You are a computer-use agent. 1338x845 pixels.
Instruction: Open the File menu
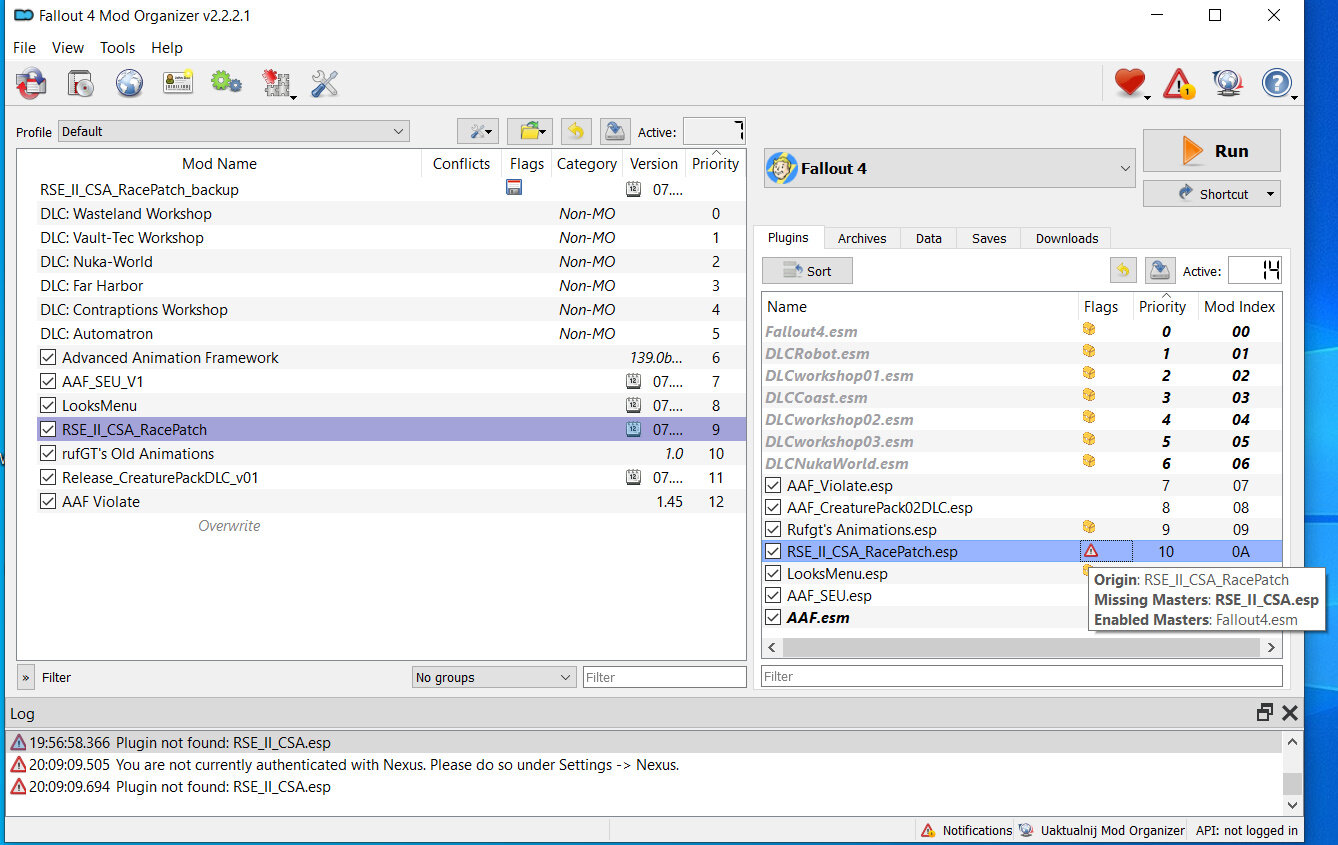tap(25, 47)
